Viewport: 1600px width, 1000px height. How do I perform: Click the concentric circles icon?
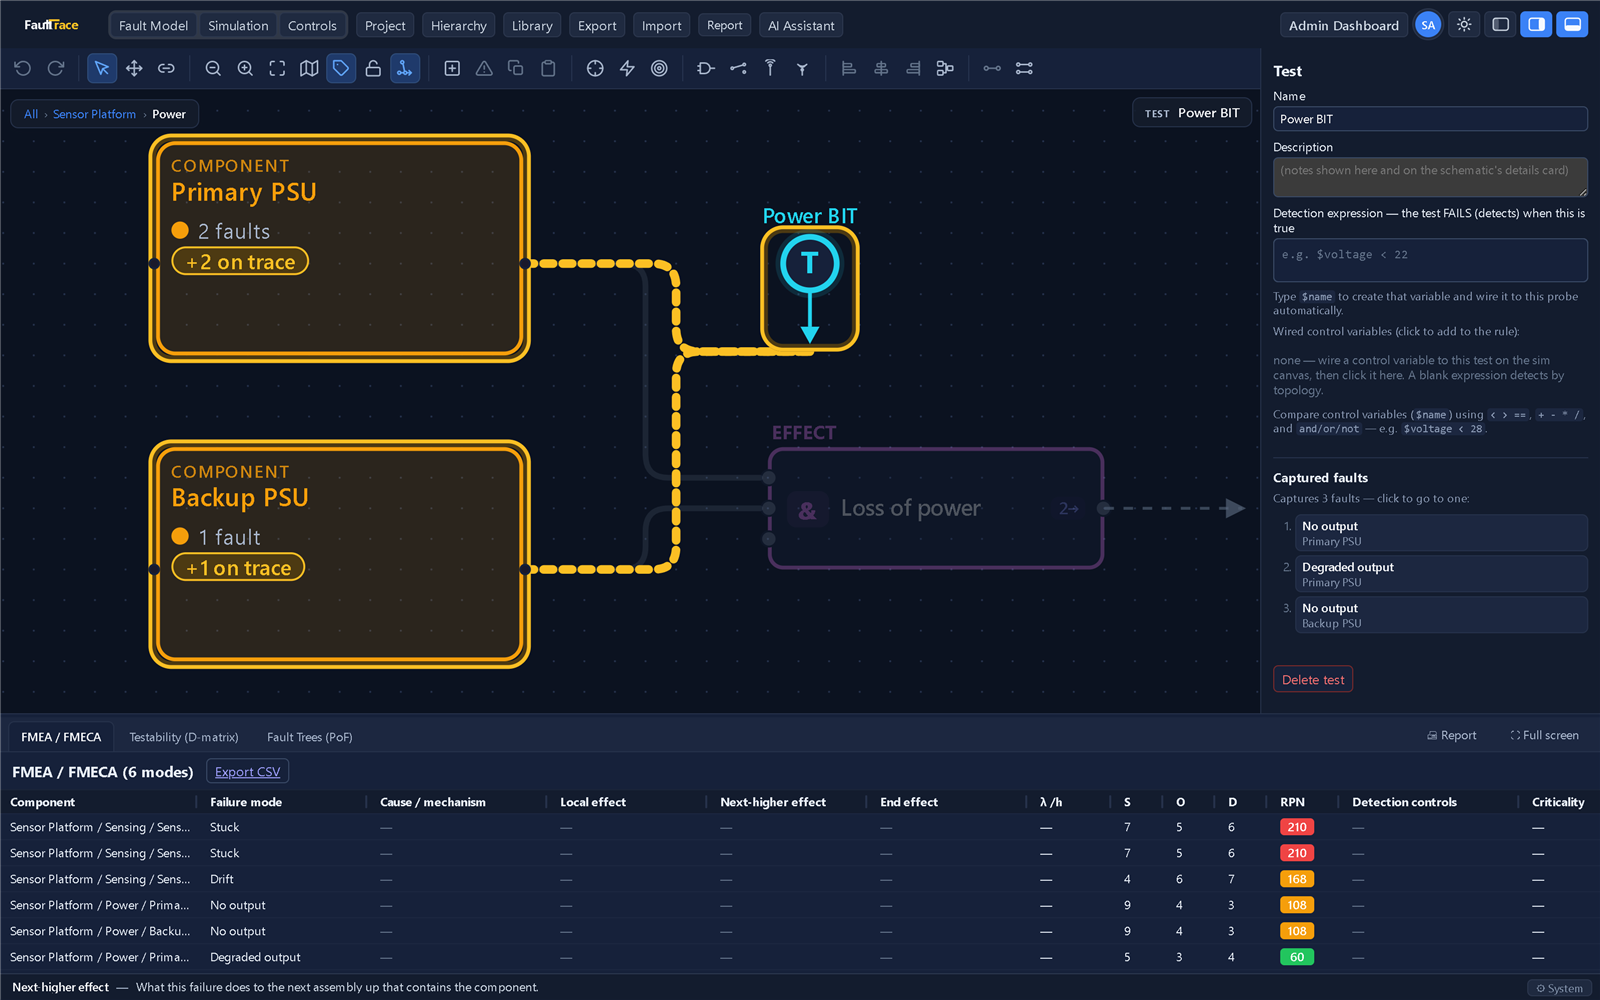[x=659, y=68]
